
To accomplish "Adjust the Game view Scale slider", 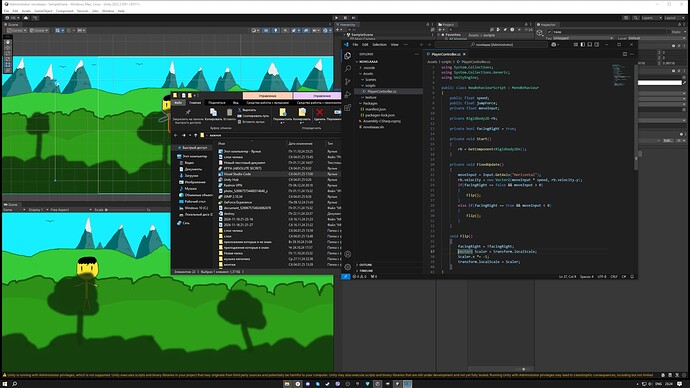I will pyautogui.click(x=125, y=210).
